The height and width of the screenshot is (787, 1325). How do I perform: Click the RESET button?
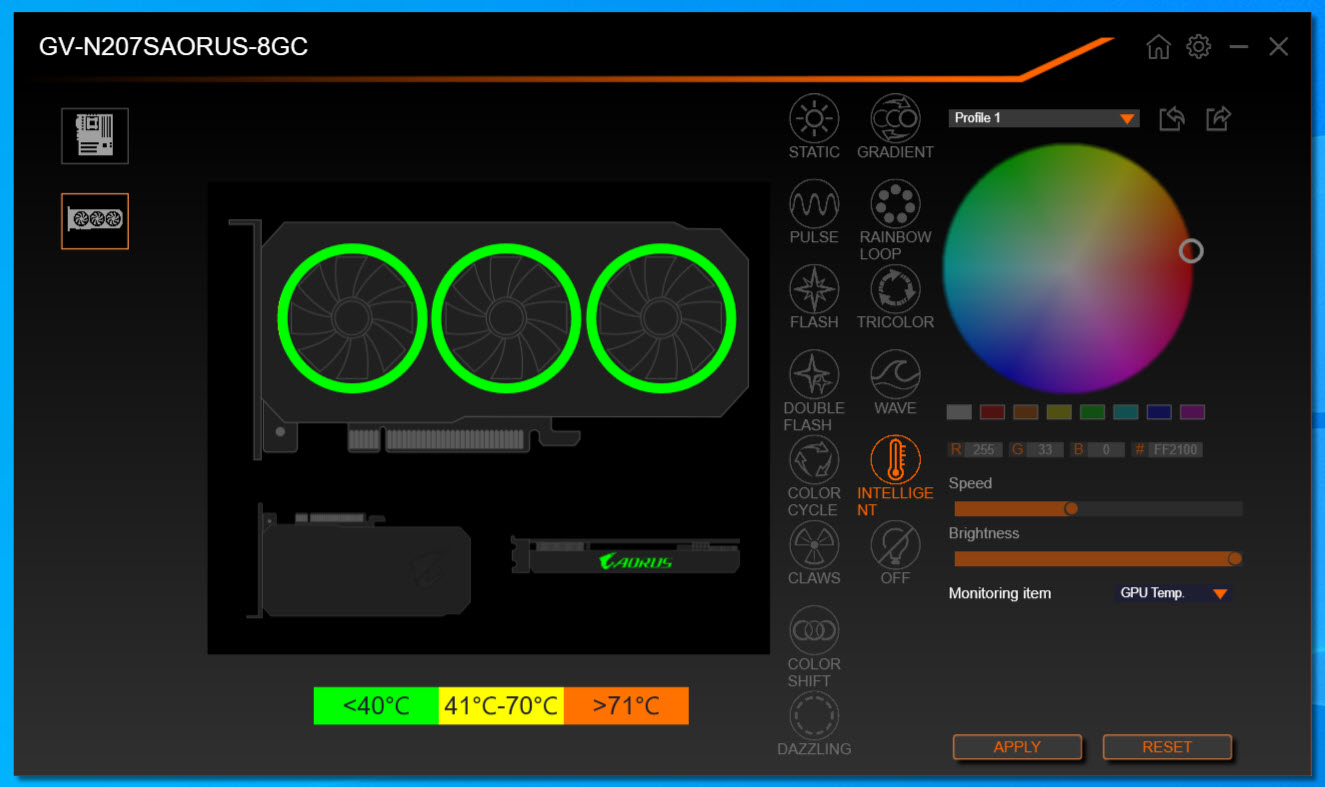[x=1167, y=747]
